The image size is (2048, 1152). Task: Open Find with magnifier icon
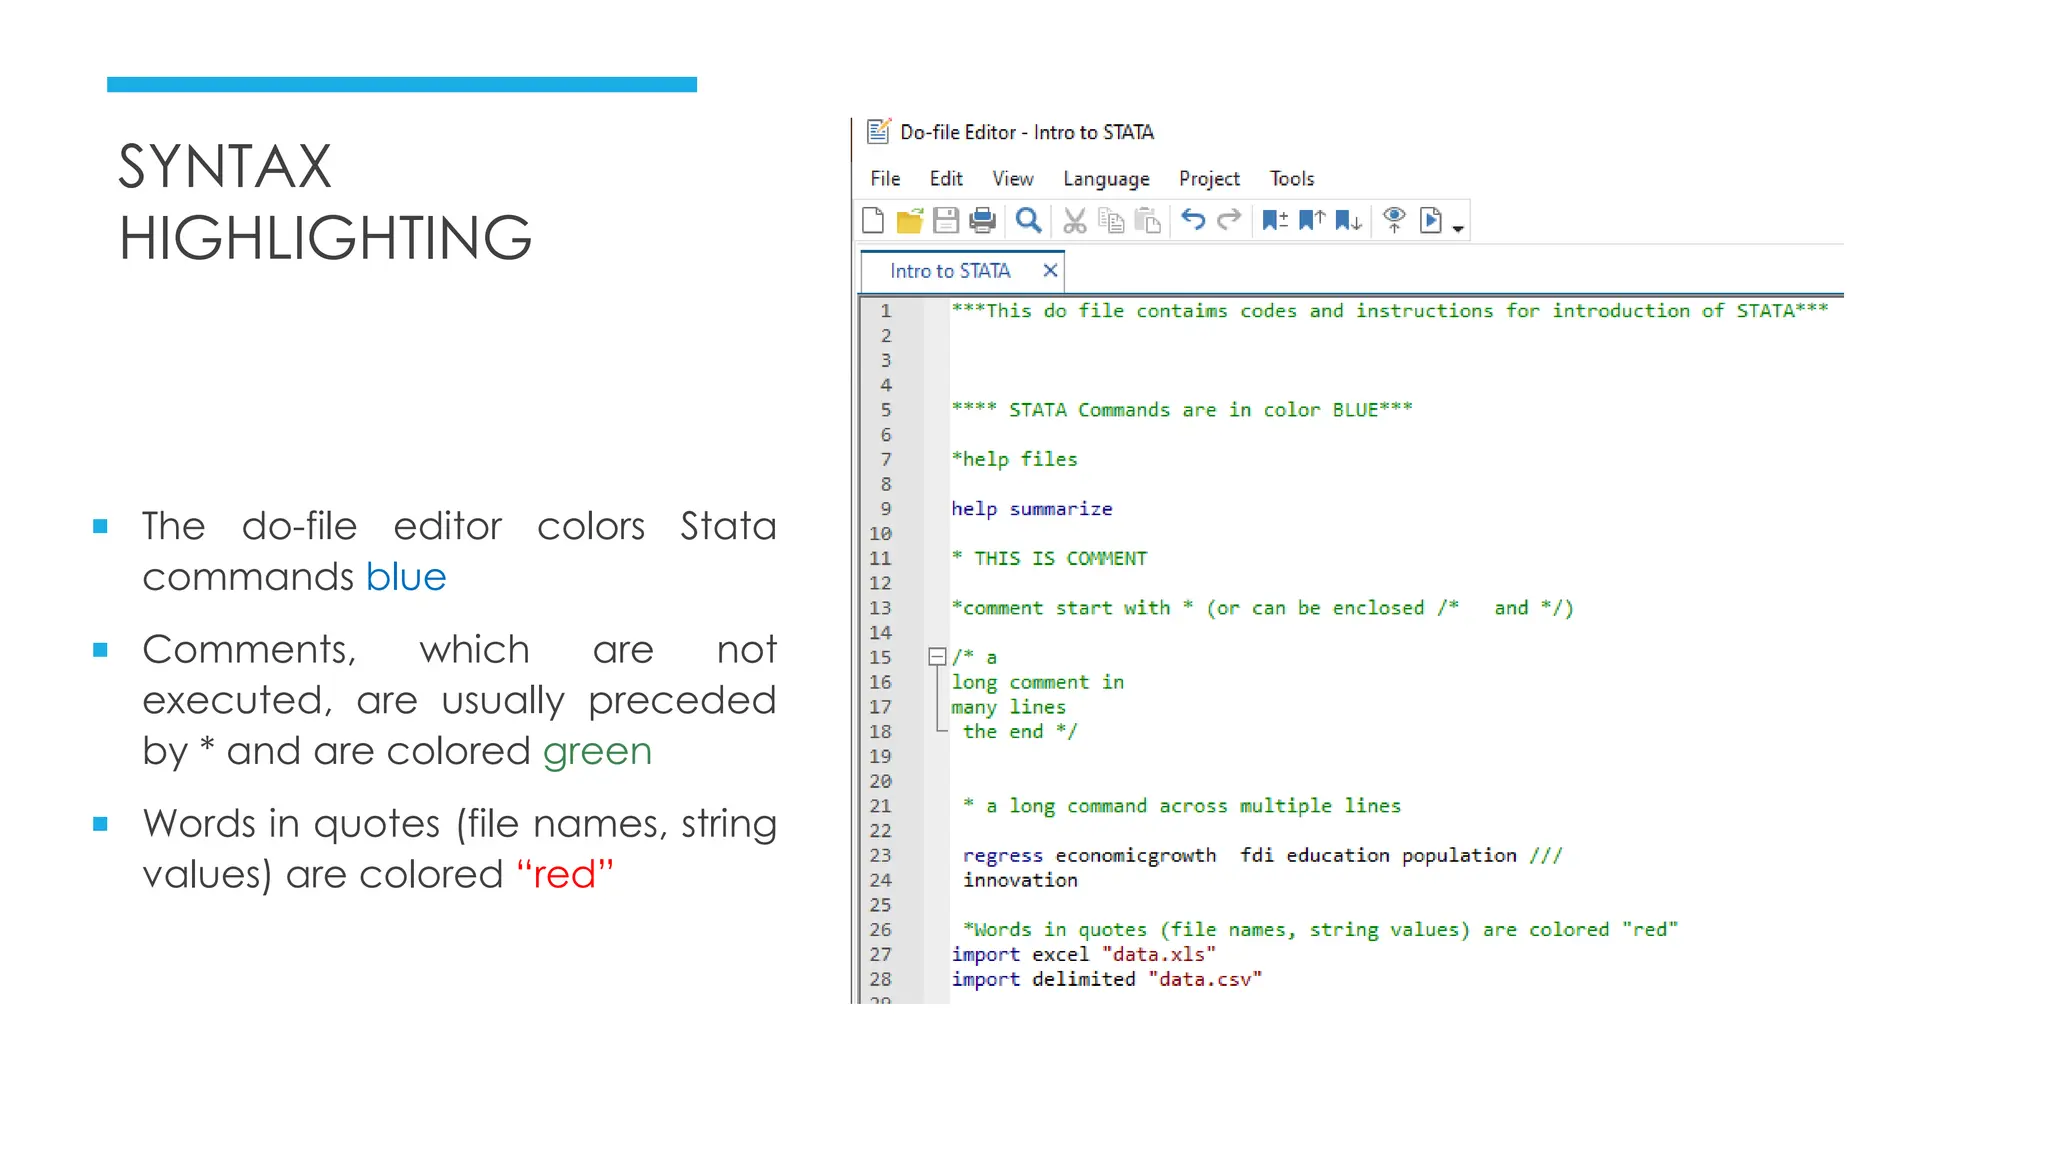(x=1028, y=220)
